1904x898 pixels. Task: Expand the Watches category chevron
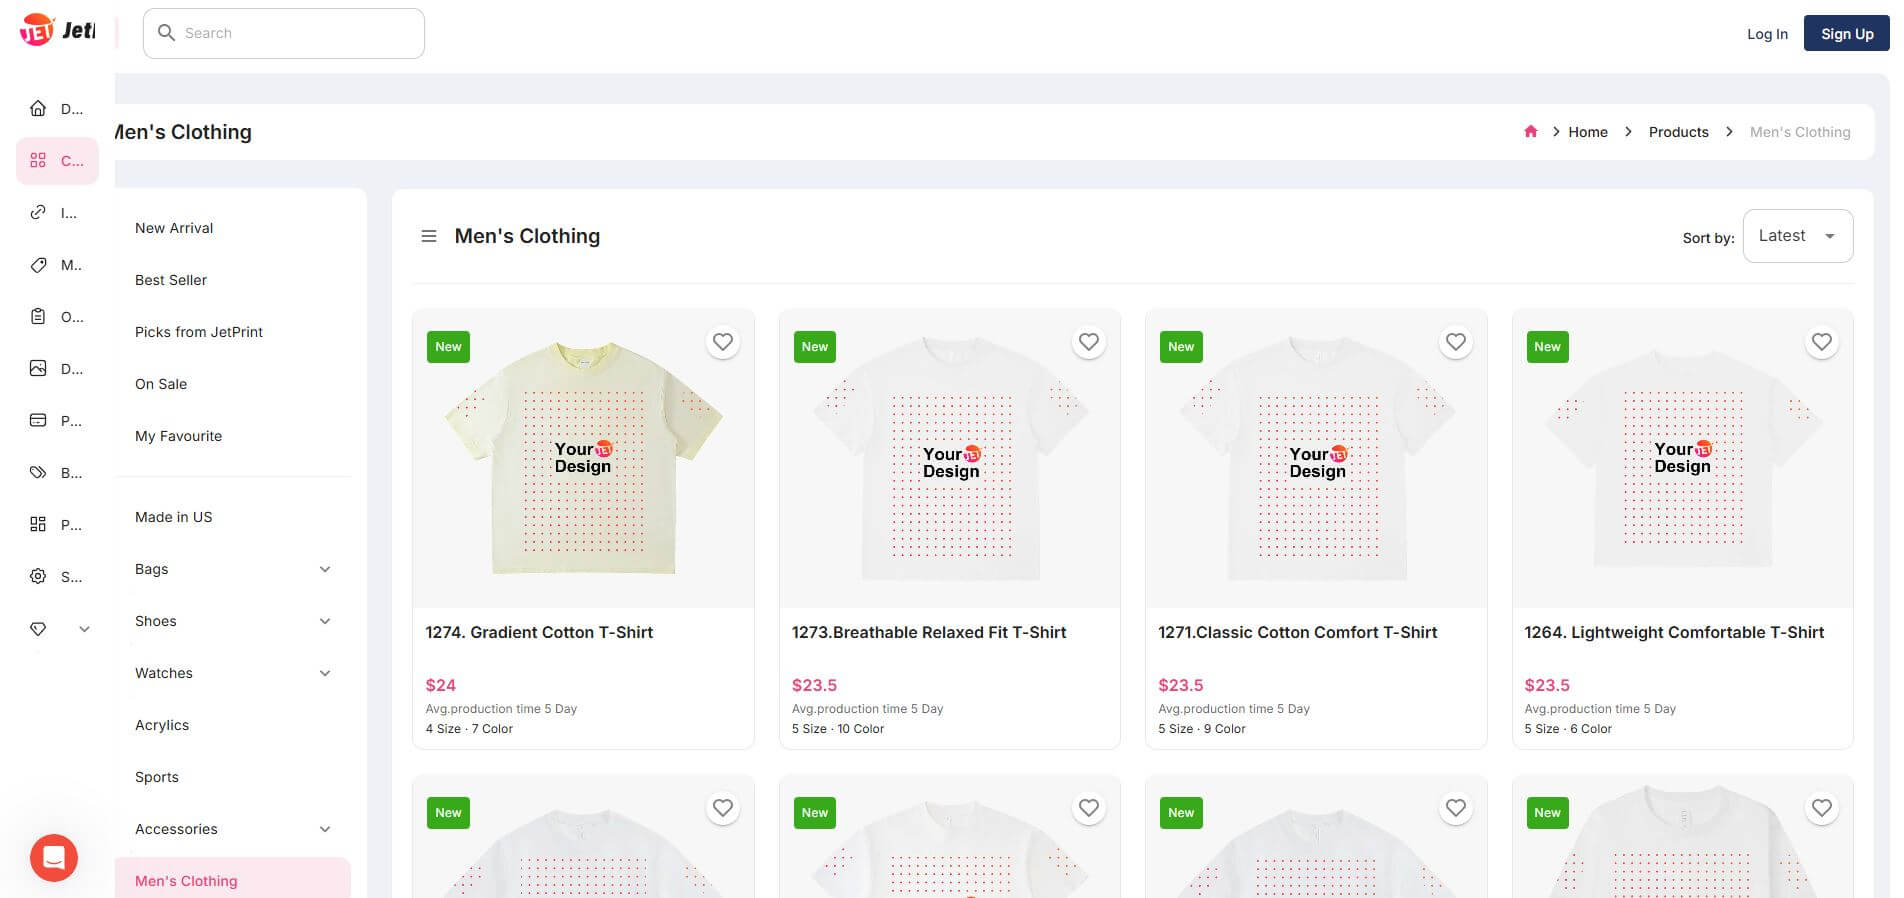(x=325, y=673)
